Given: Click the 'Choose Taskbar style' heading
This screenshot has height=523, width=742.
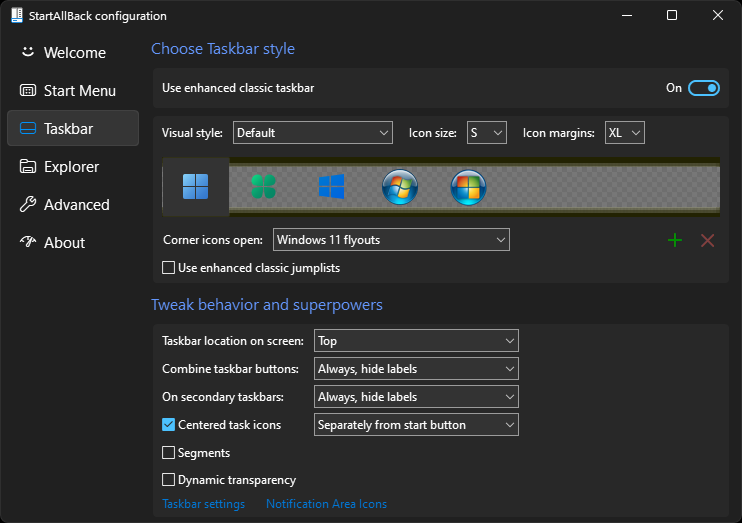Looking at the screenshot, I should [x=223, y=49].
